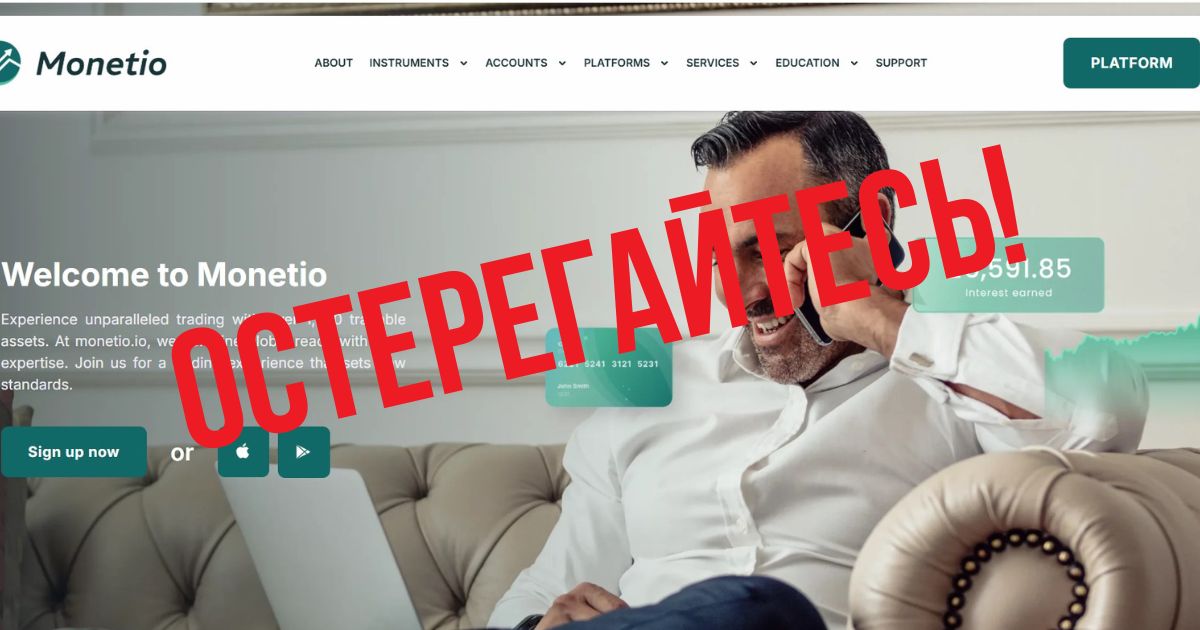
Task: Select the Accounts menu label
Action: click(516, 63)
